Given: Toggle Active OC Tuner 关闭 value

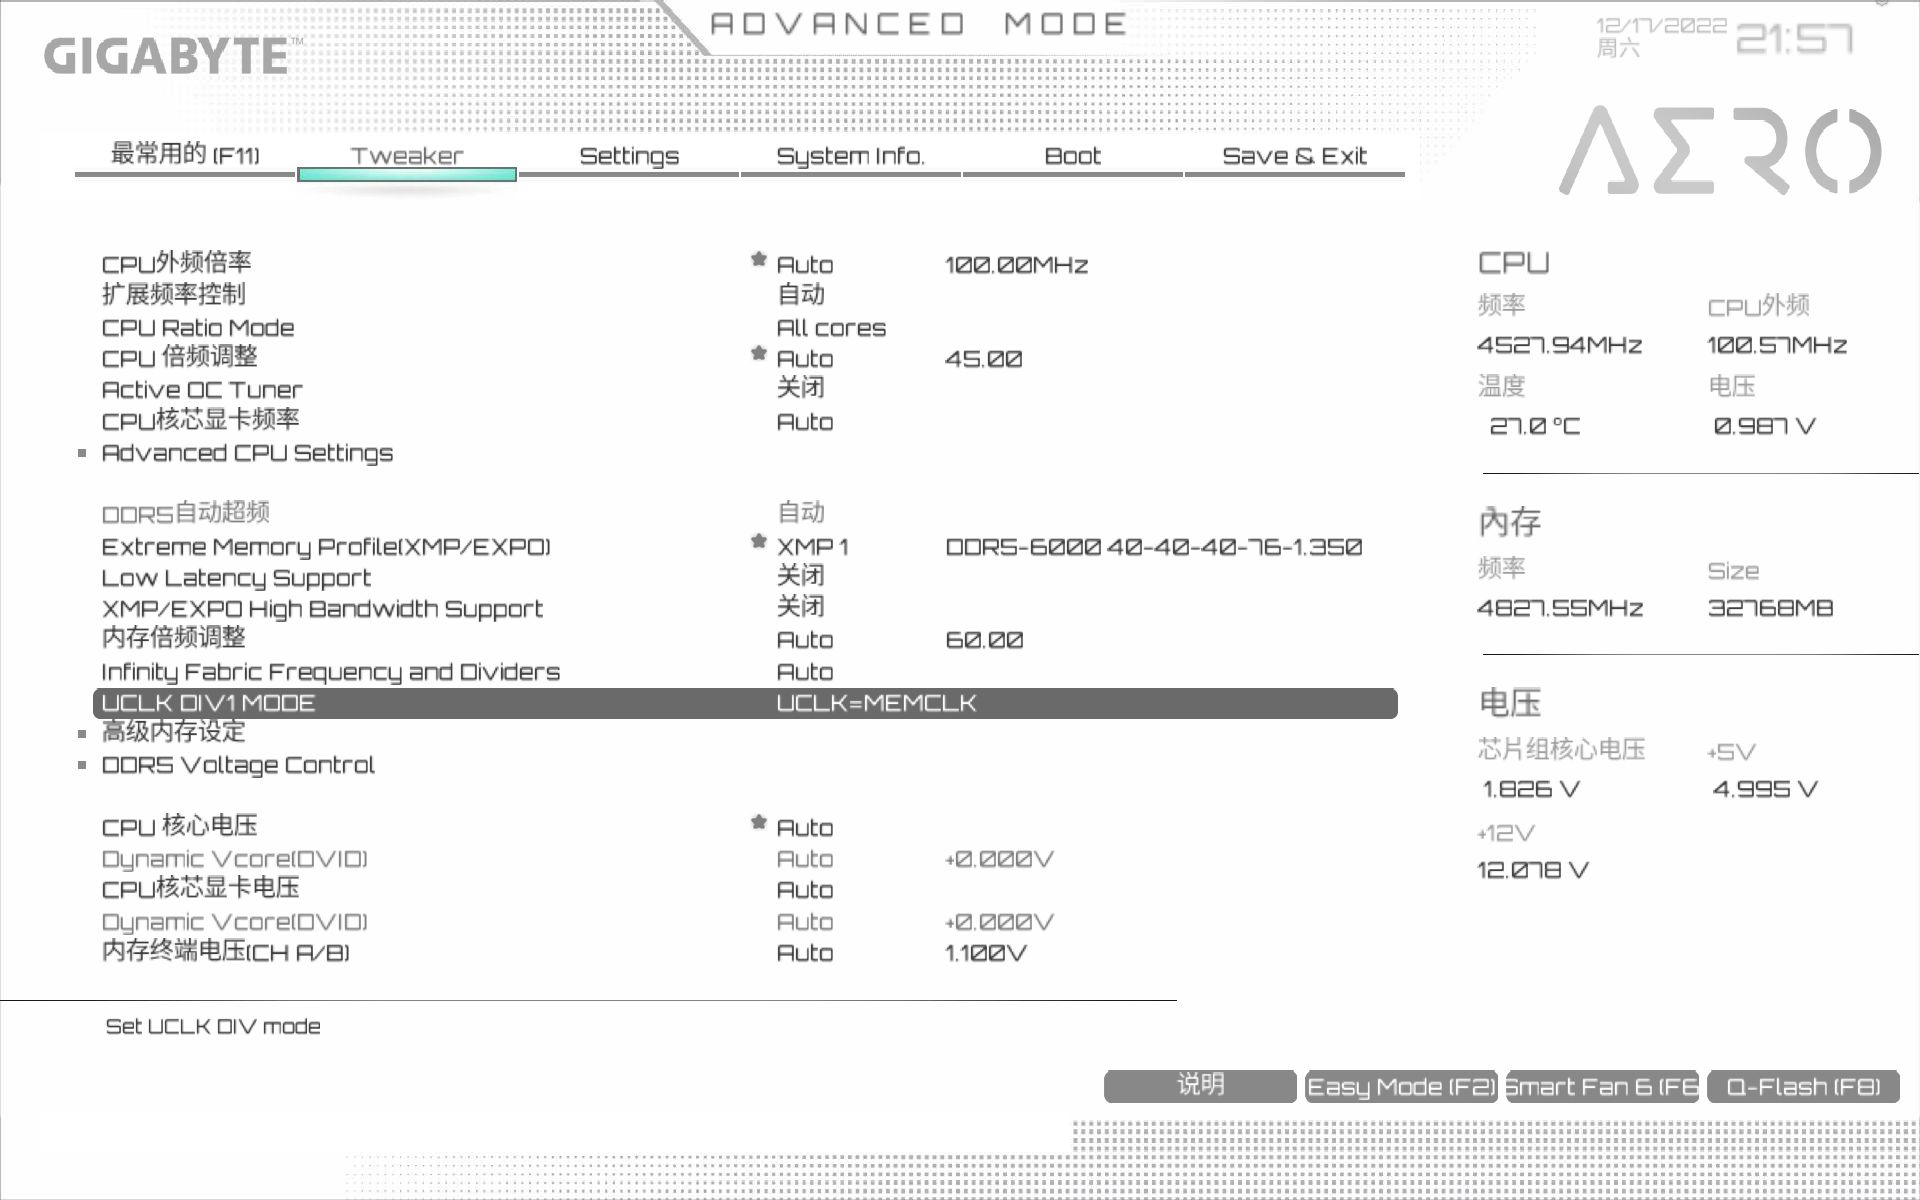Looking at the screenshot, I should (800, 388).
